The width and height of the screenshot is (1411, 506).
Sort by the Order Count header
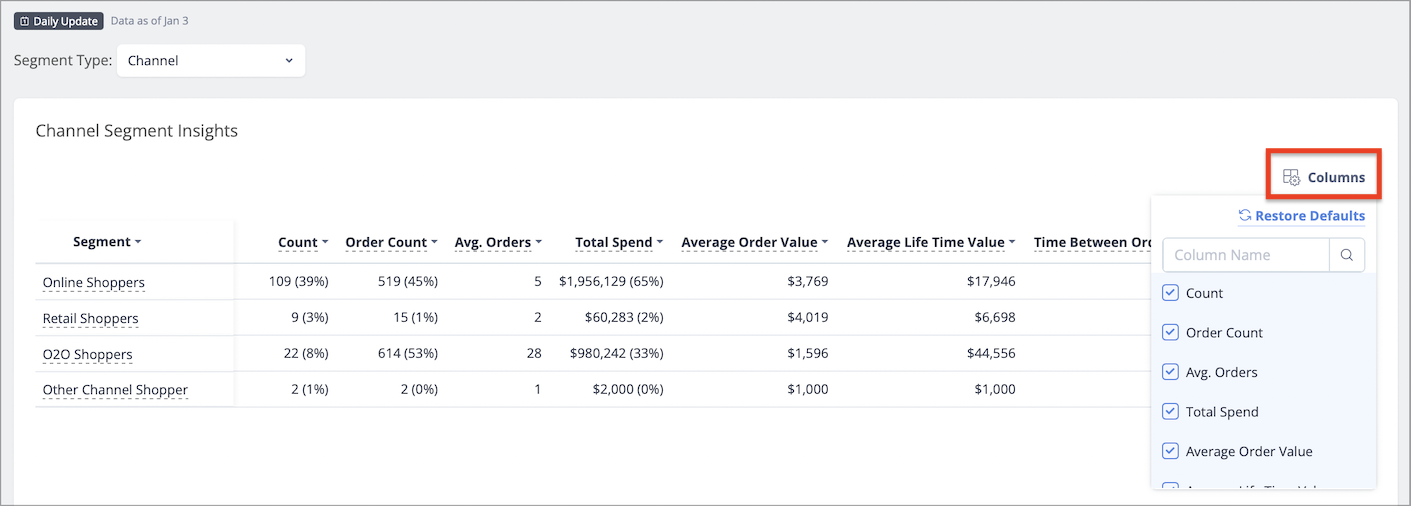pos(391,242)
